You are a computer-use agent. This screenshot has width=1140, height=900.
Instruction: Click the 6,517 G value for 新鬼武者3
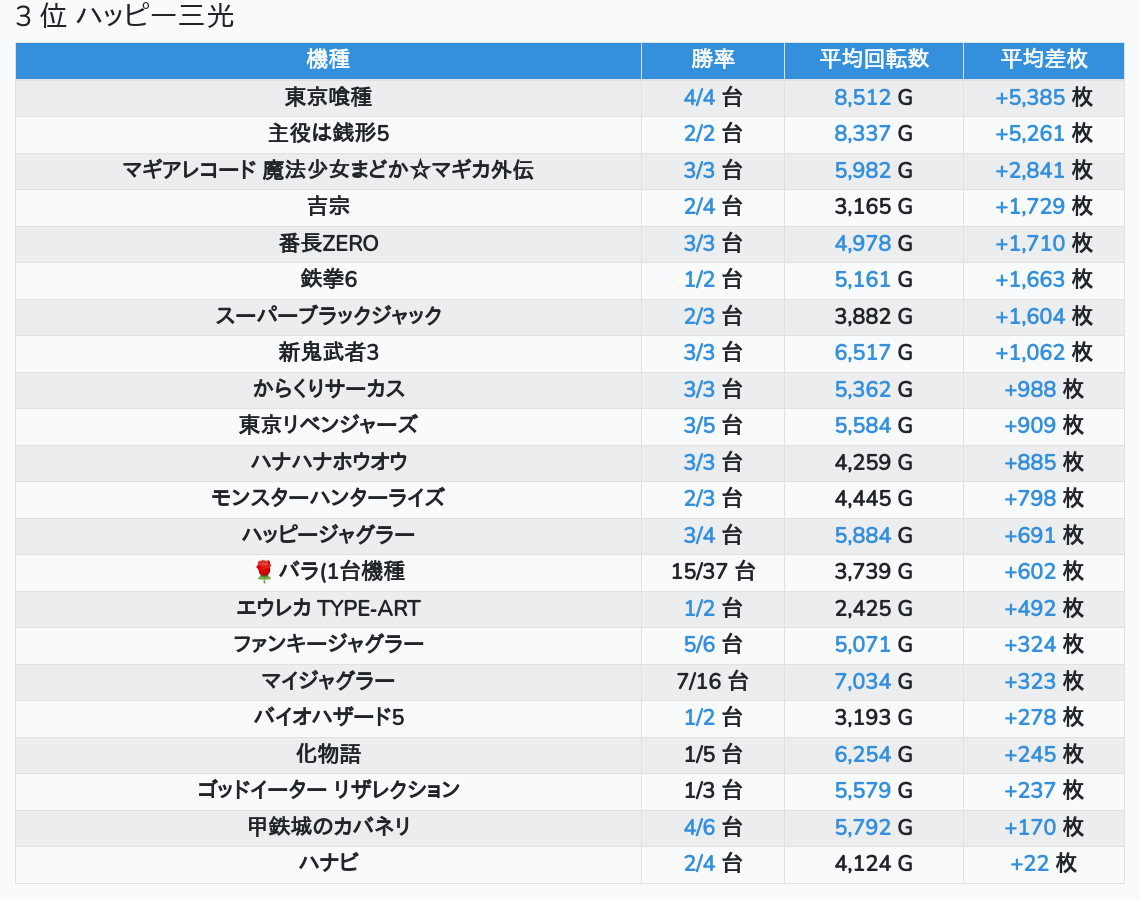pos(862,352)
